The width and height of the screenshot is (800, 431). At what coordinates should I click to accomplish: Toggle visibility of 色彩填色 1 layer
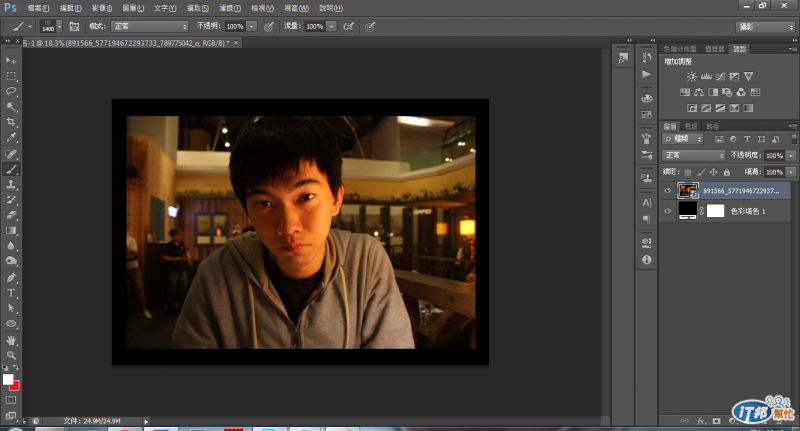pos(668,211)
